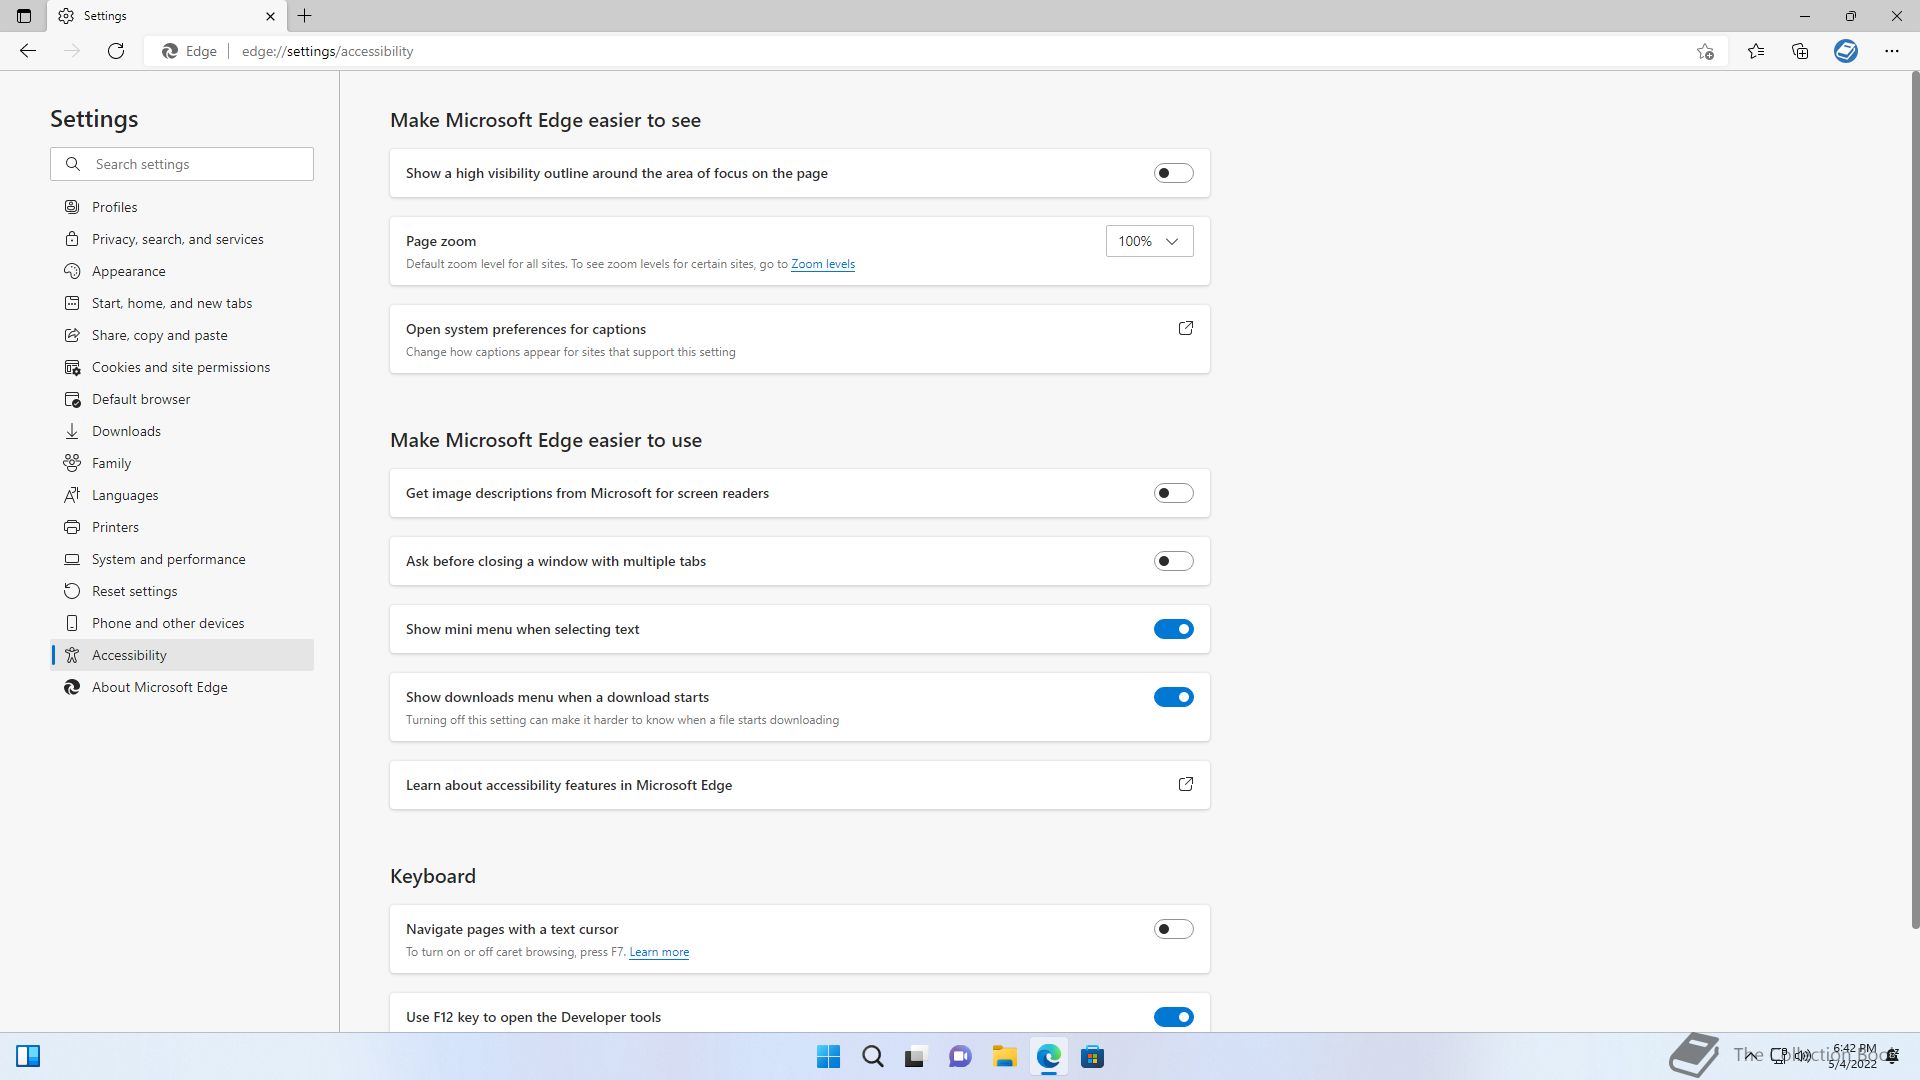Viewport: 1920px width, 1080px height.
Task: Open Task View in taskbar
Action: click(916, 1057)
